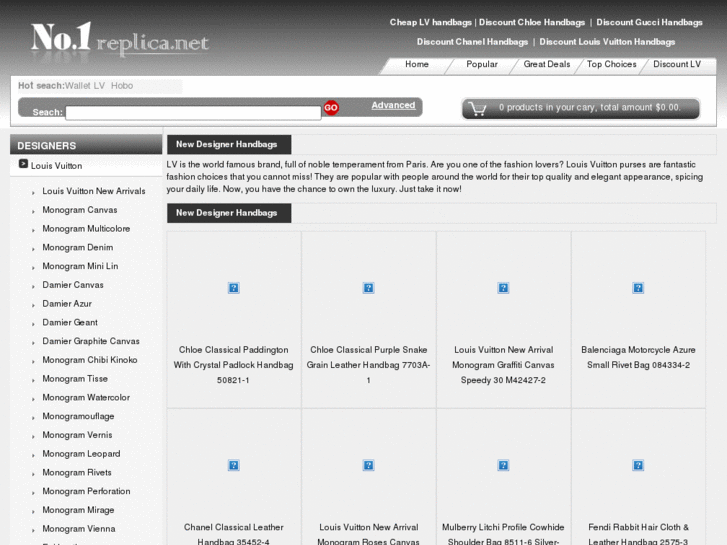Open the Monogram Multicolore category
Image resolution: width=727 pixels, height=545 pixels.
86,229
